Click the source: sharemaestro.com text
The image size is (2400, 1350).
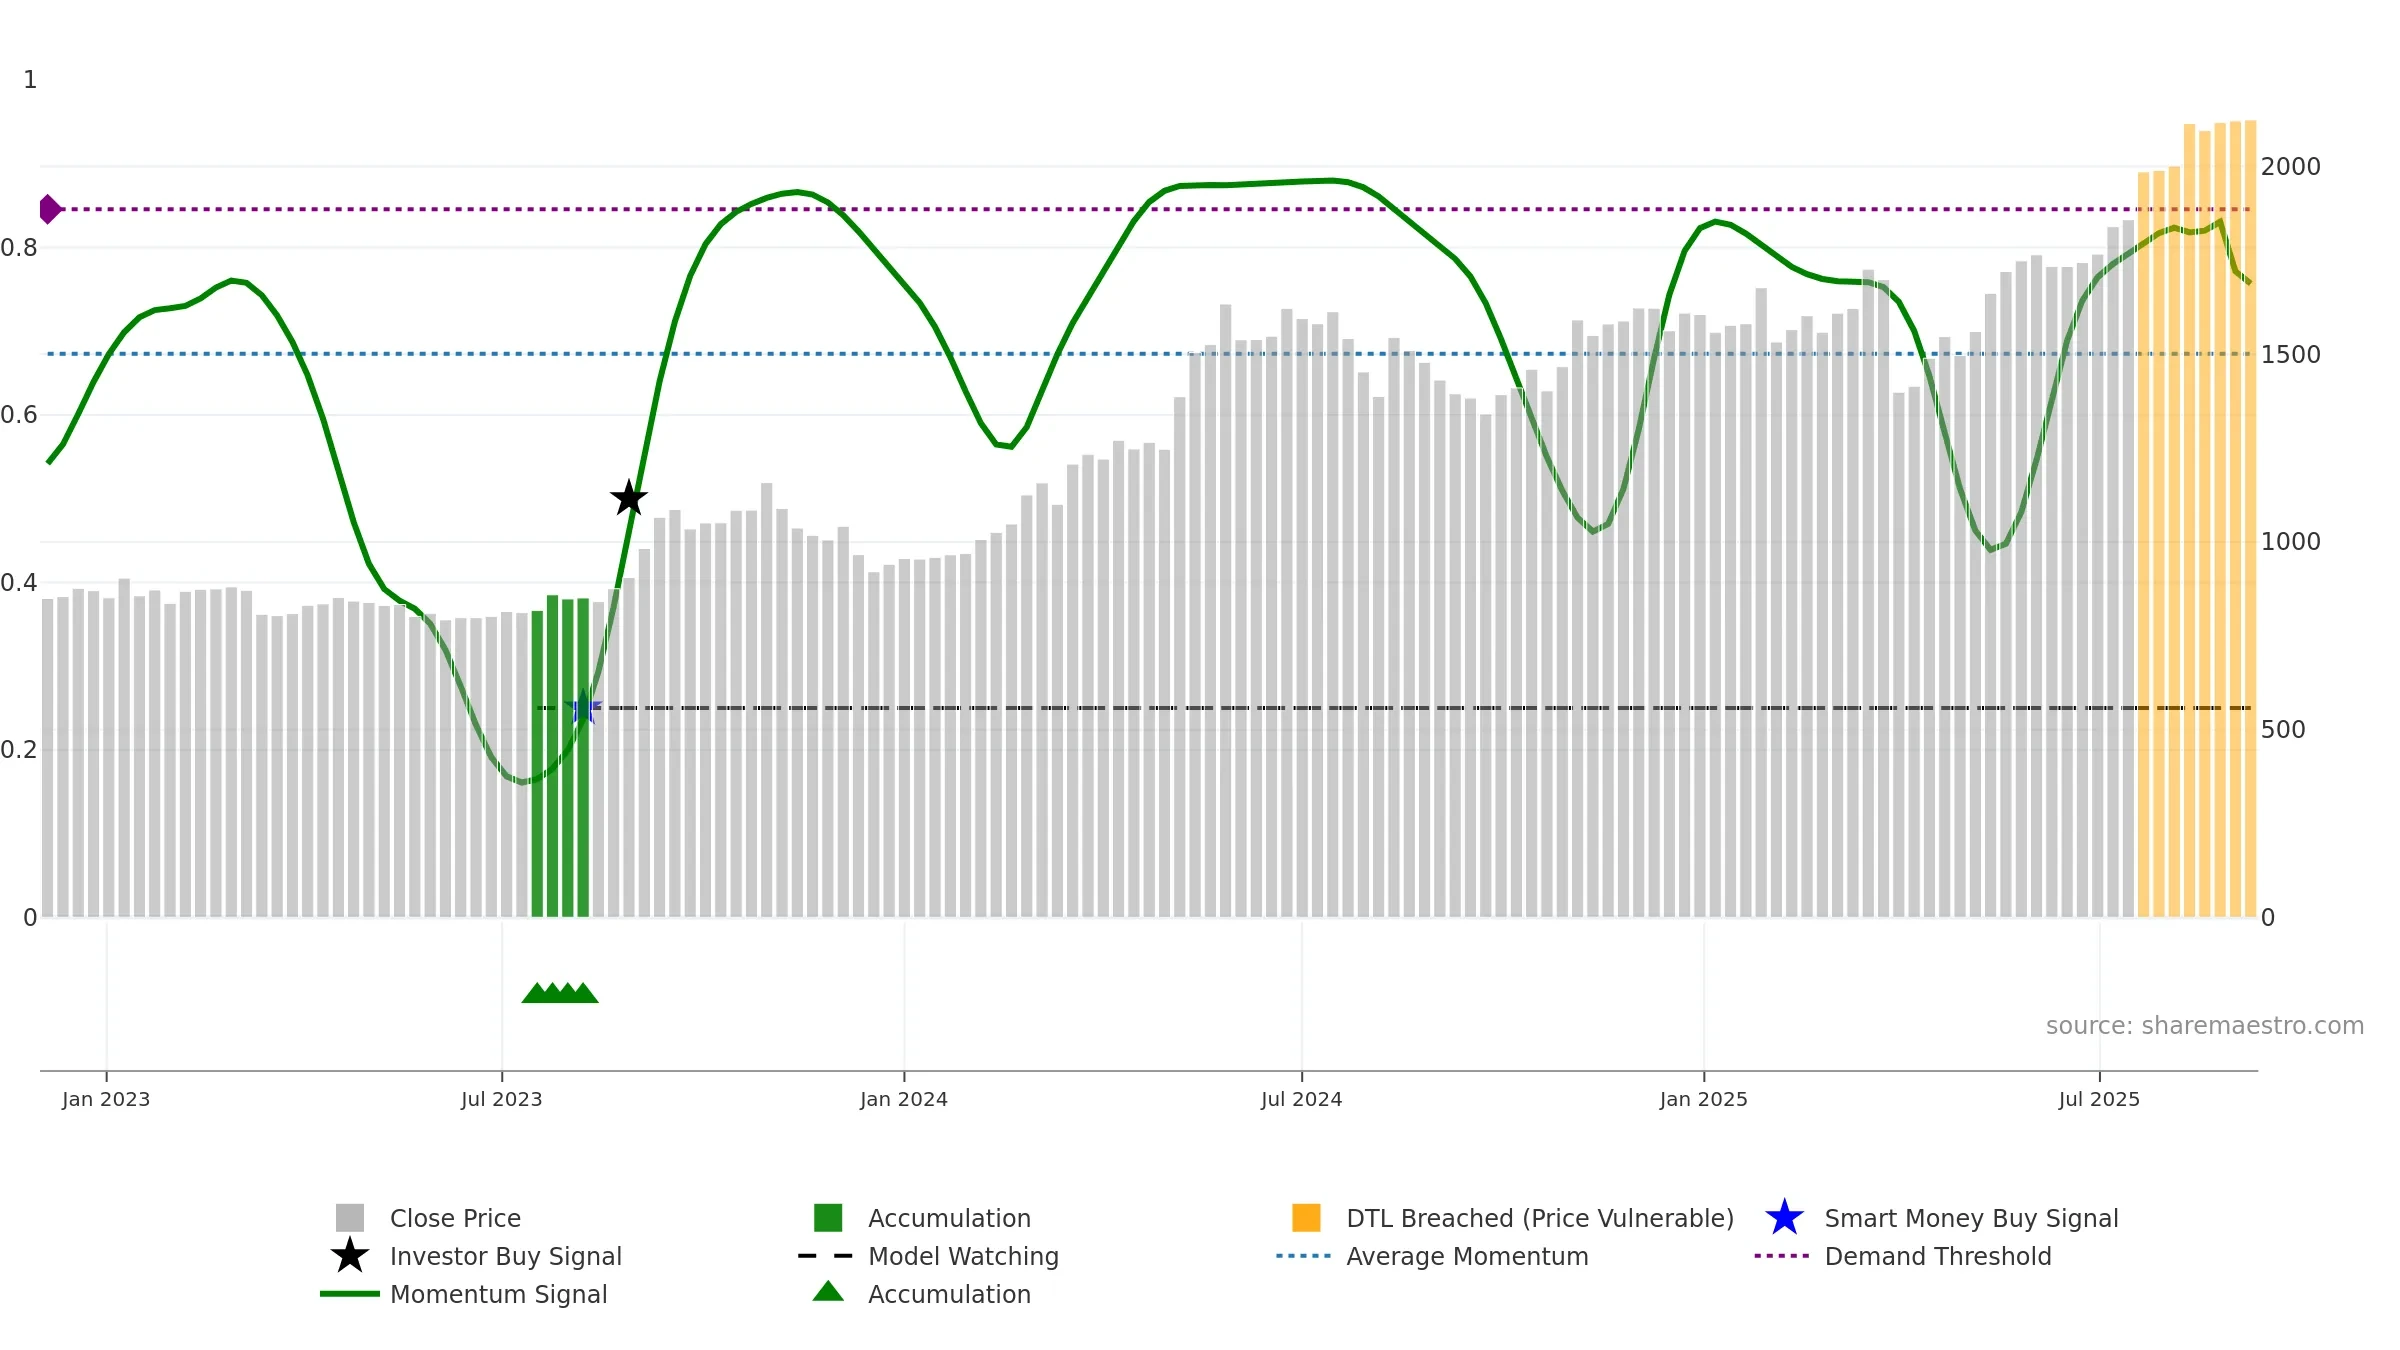coord(2205,1026)
